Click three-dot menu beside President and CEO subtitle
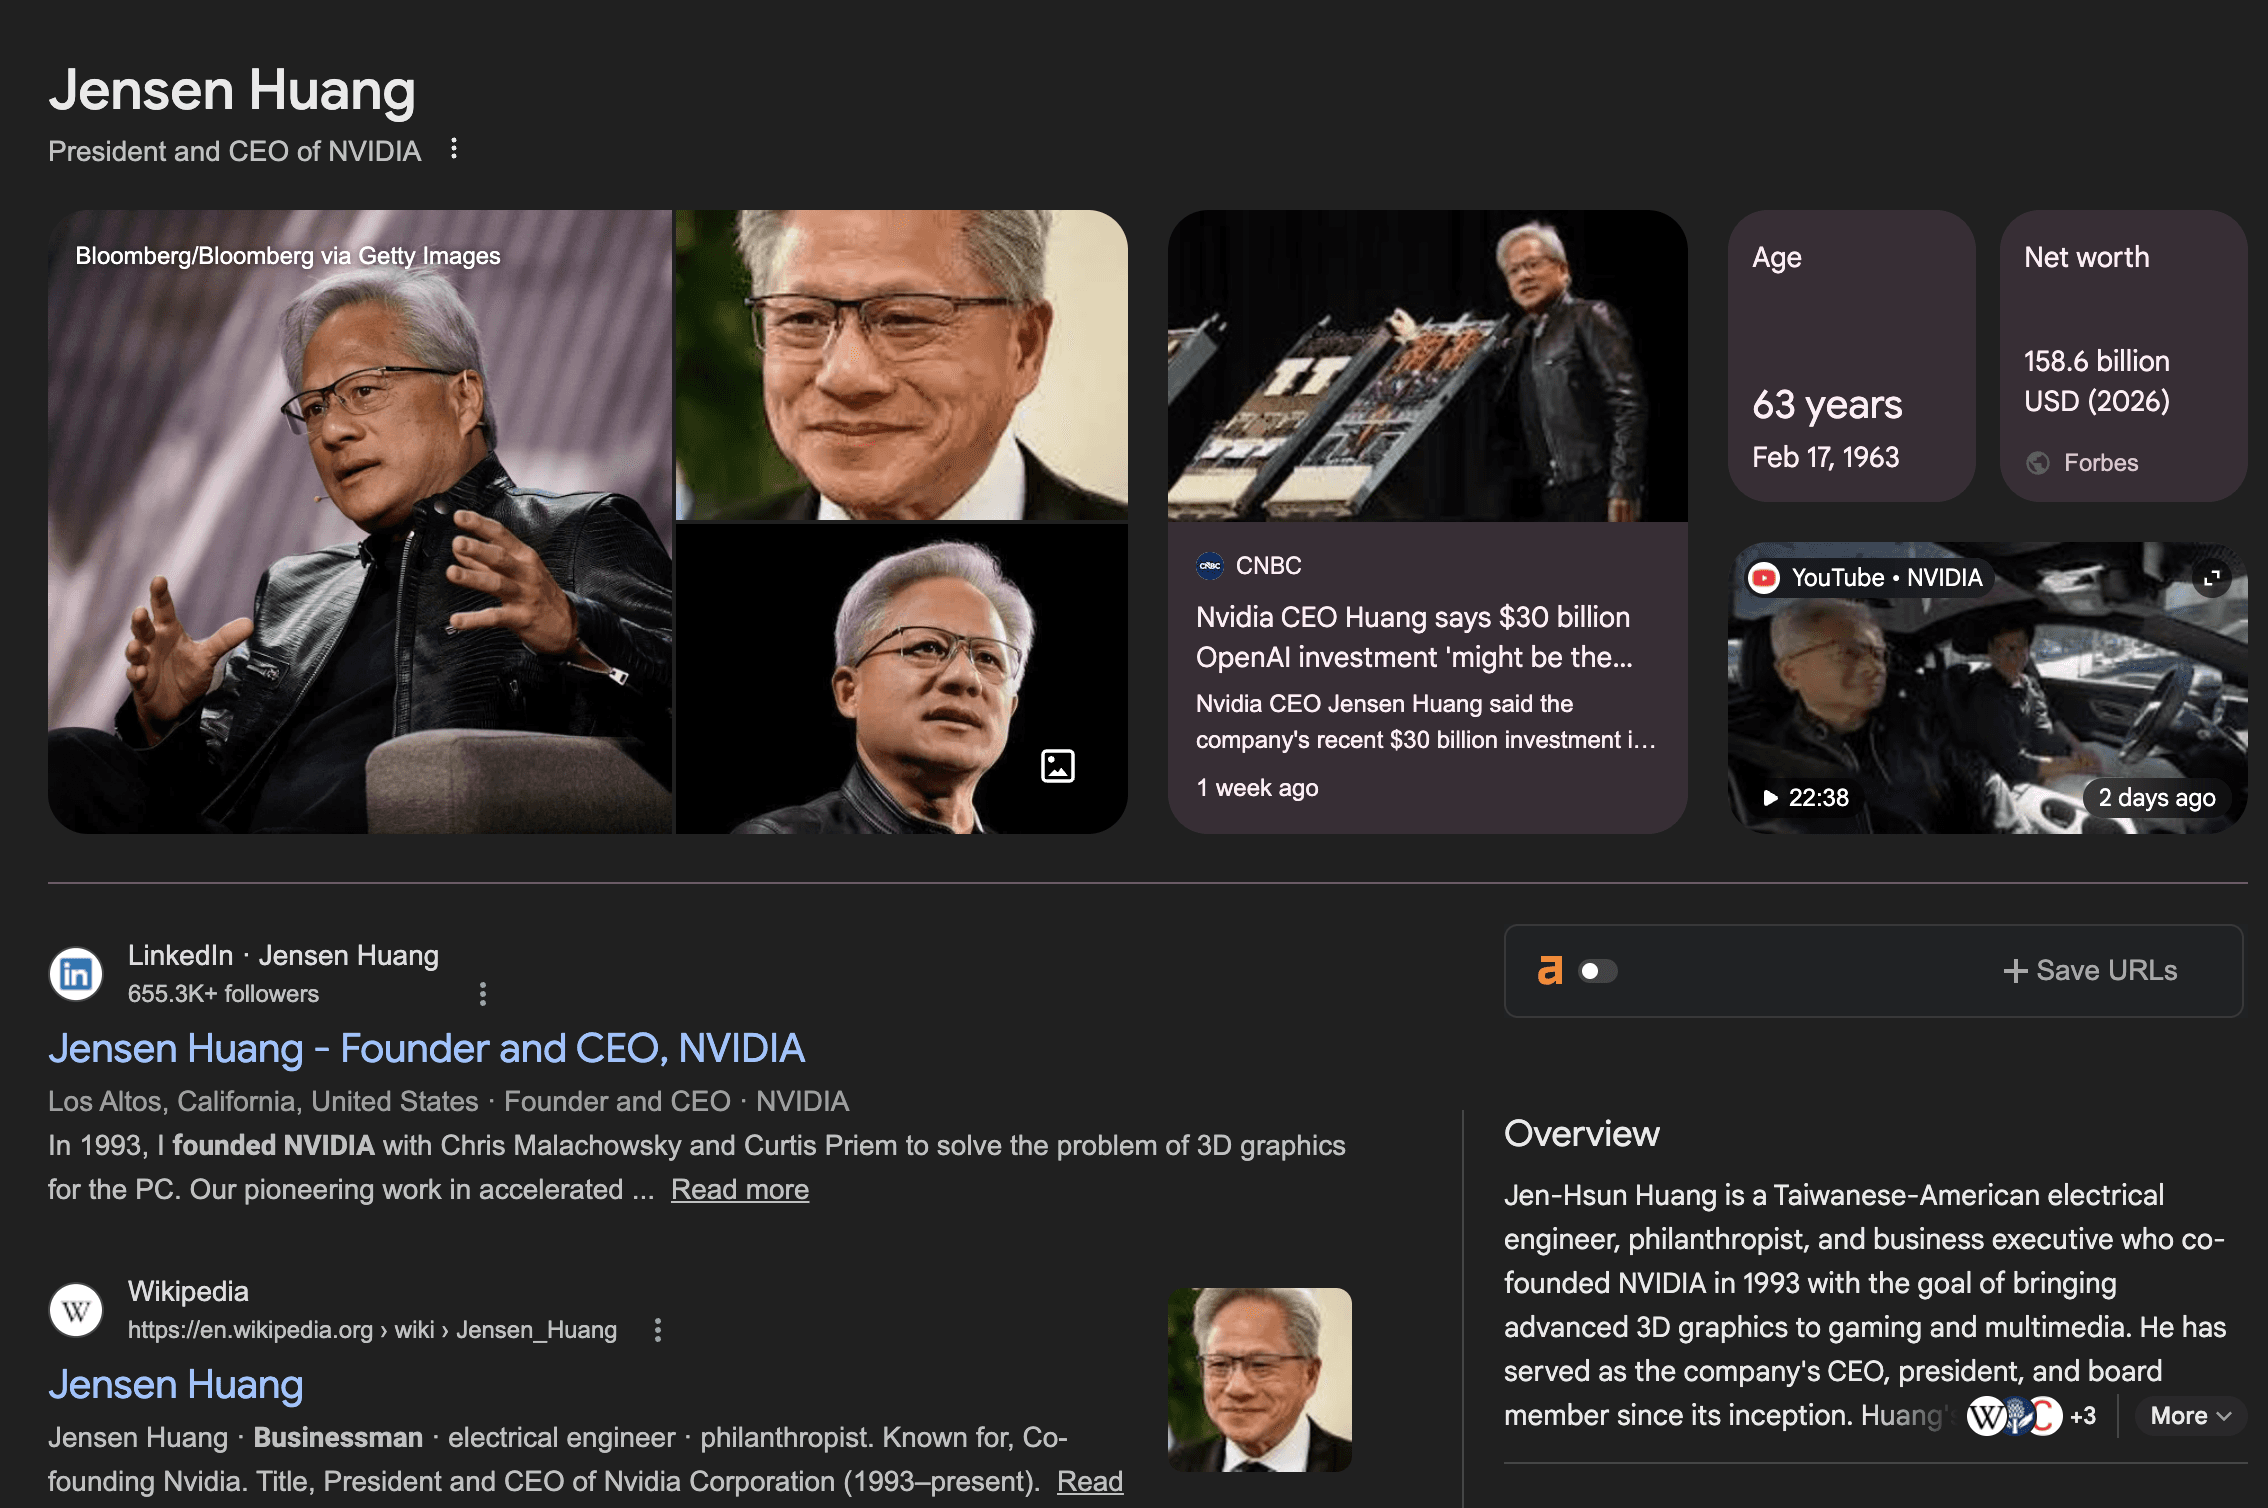2268x1508 pixels. 454,149
